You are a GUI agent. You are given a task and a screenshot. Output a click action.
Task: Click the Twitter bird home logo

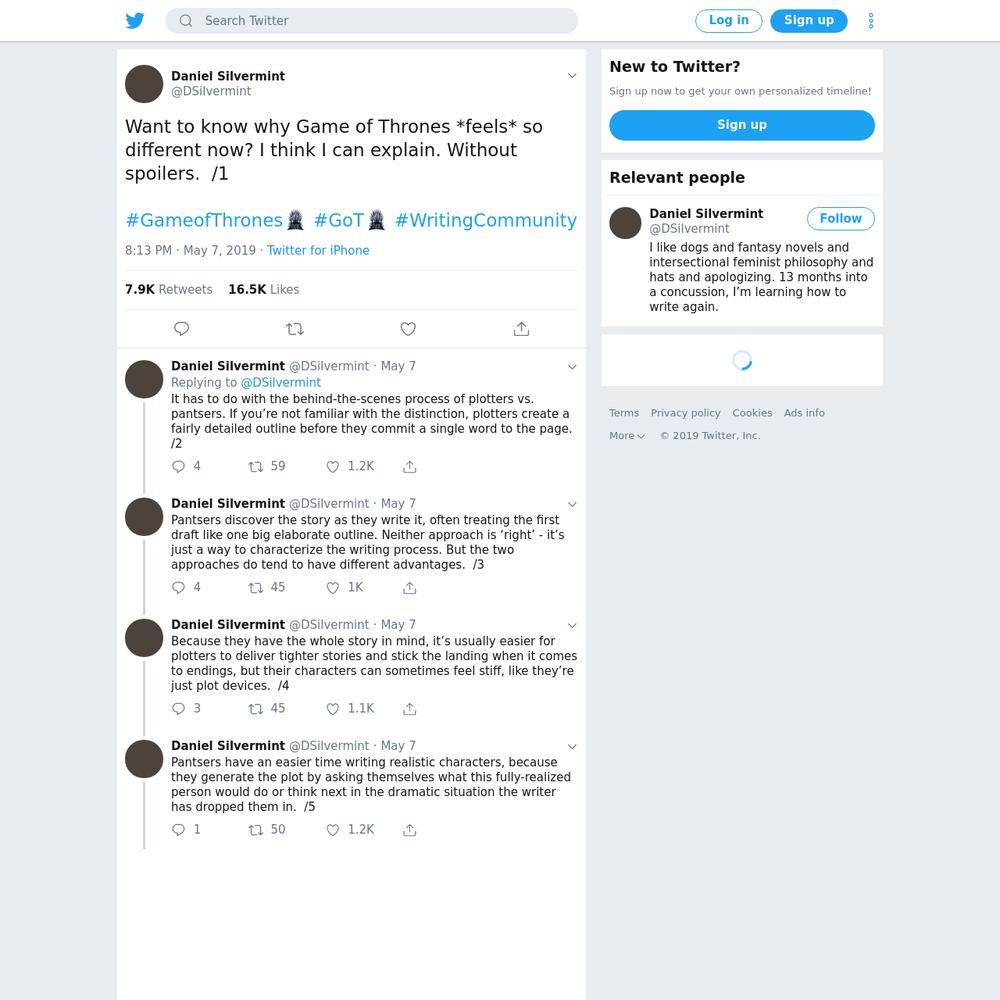(135, 20)
